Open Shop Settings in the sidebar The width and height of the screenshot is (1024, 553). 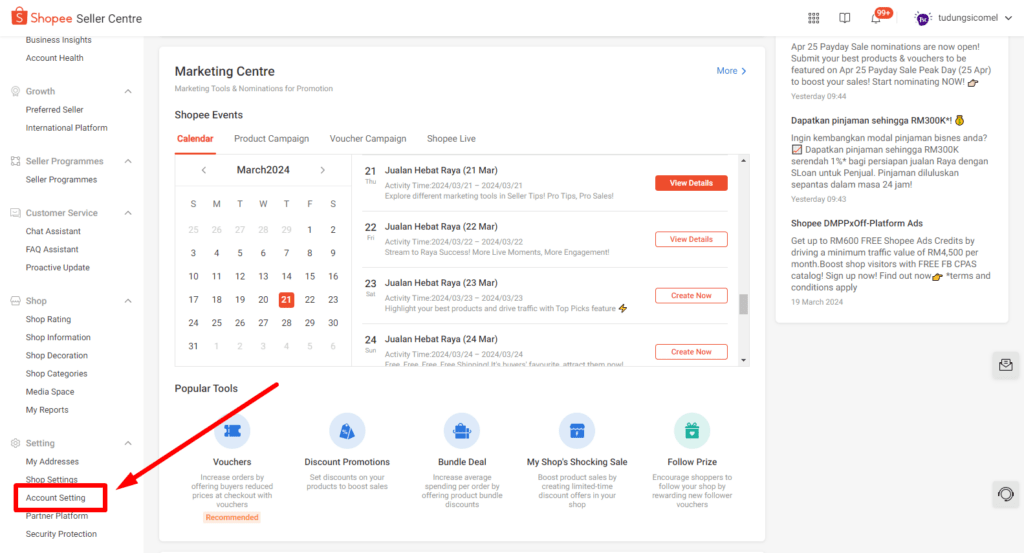pyautogui.click(x=52, y=479)
